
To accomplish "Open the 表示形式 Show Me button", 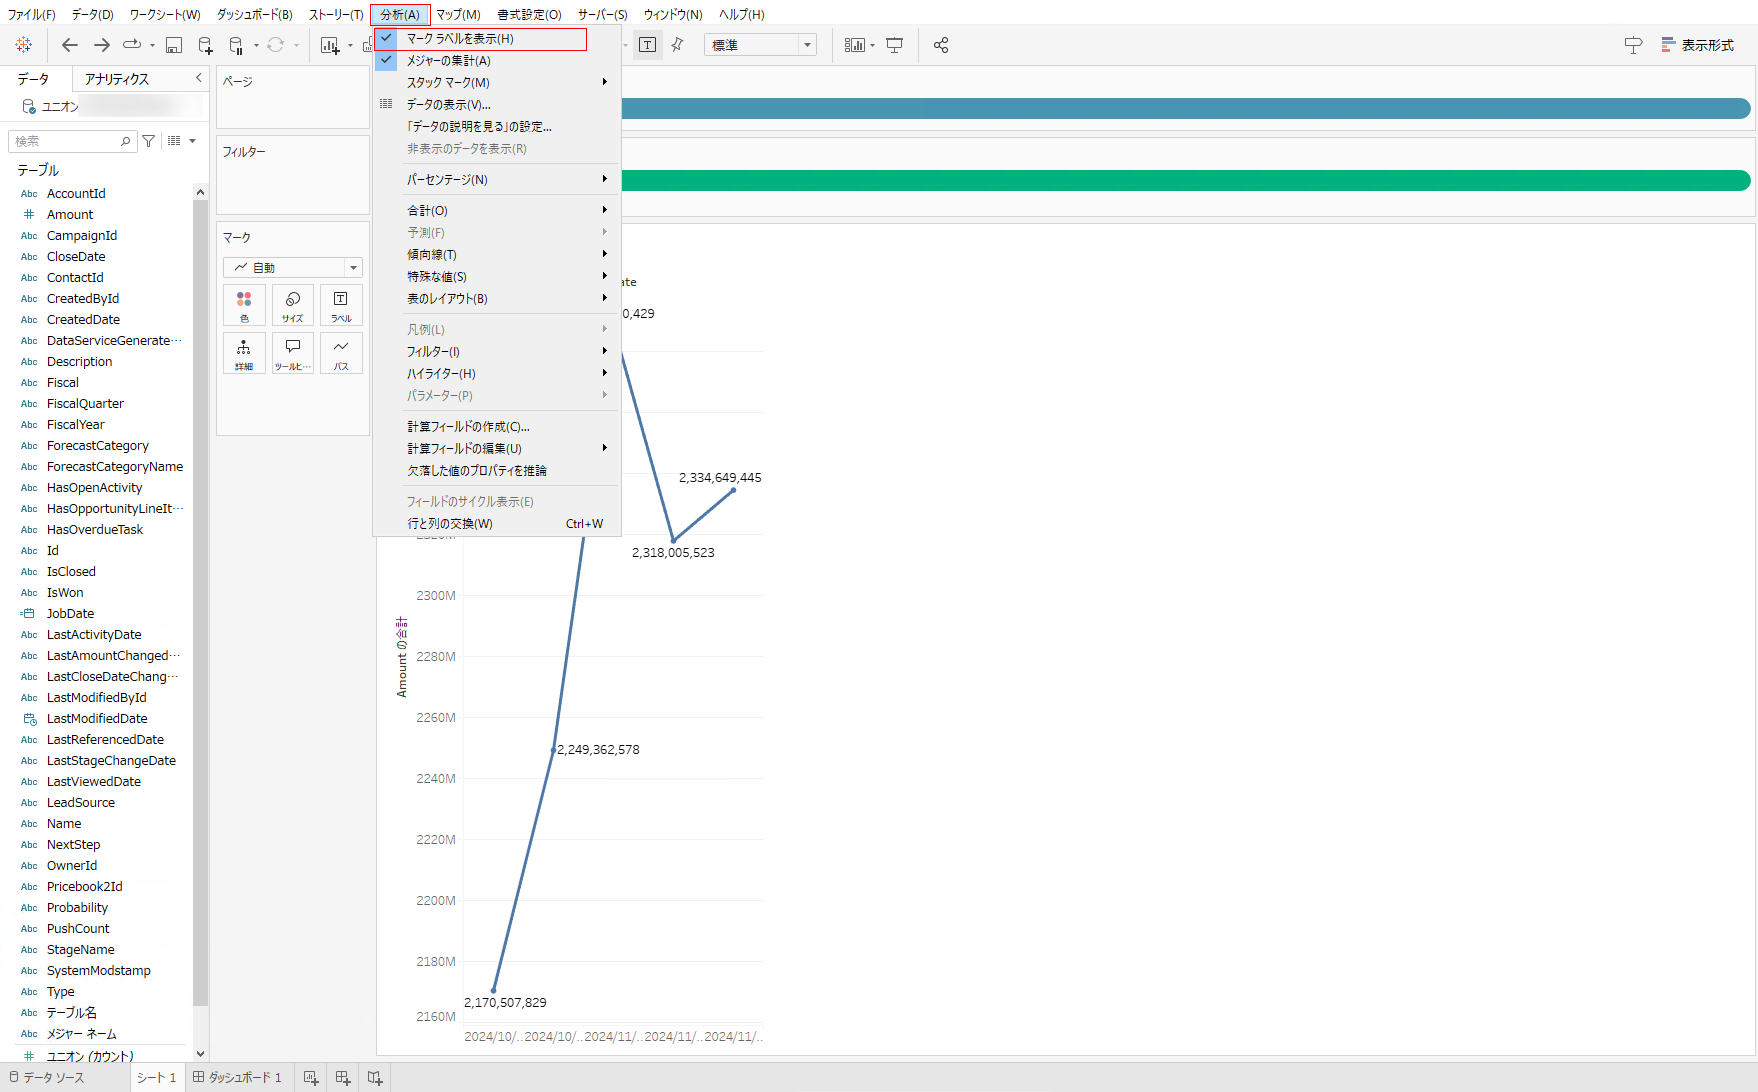I will pyautogui.click(x=1698, y=45).
